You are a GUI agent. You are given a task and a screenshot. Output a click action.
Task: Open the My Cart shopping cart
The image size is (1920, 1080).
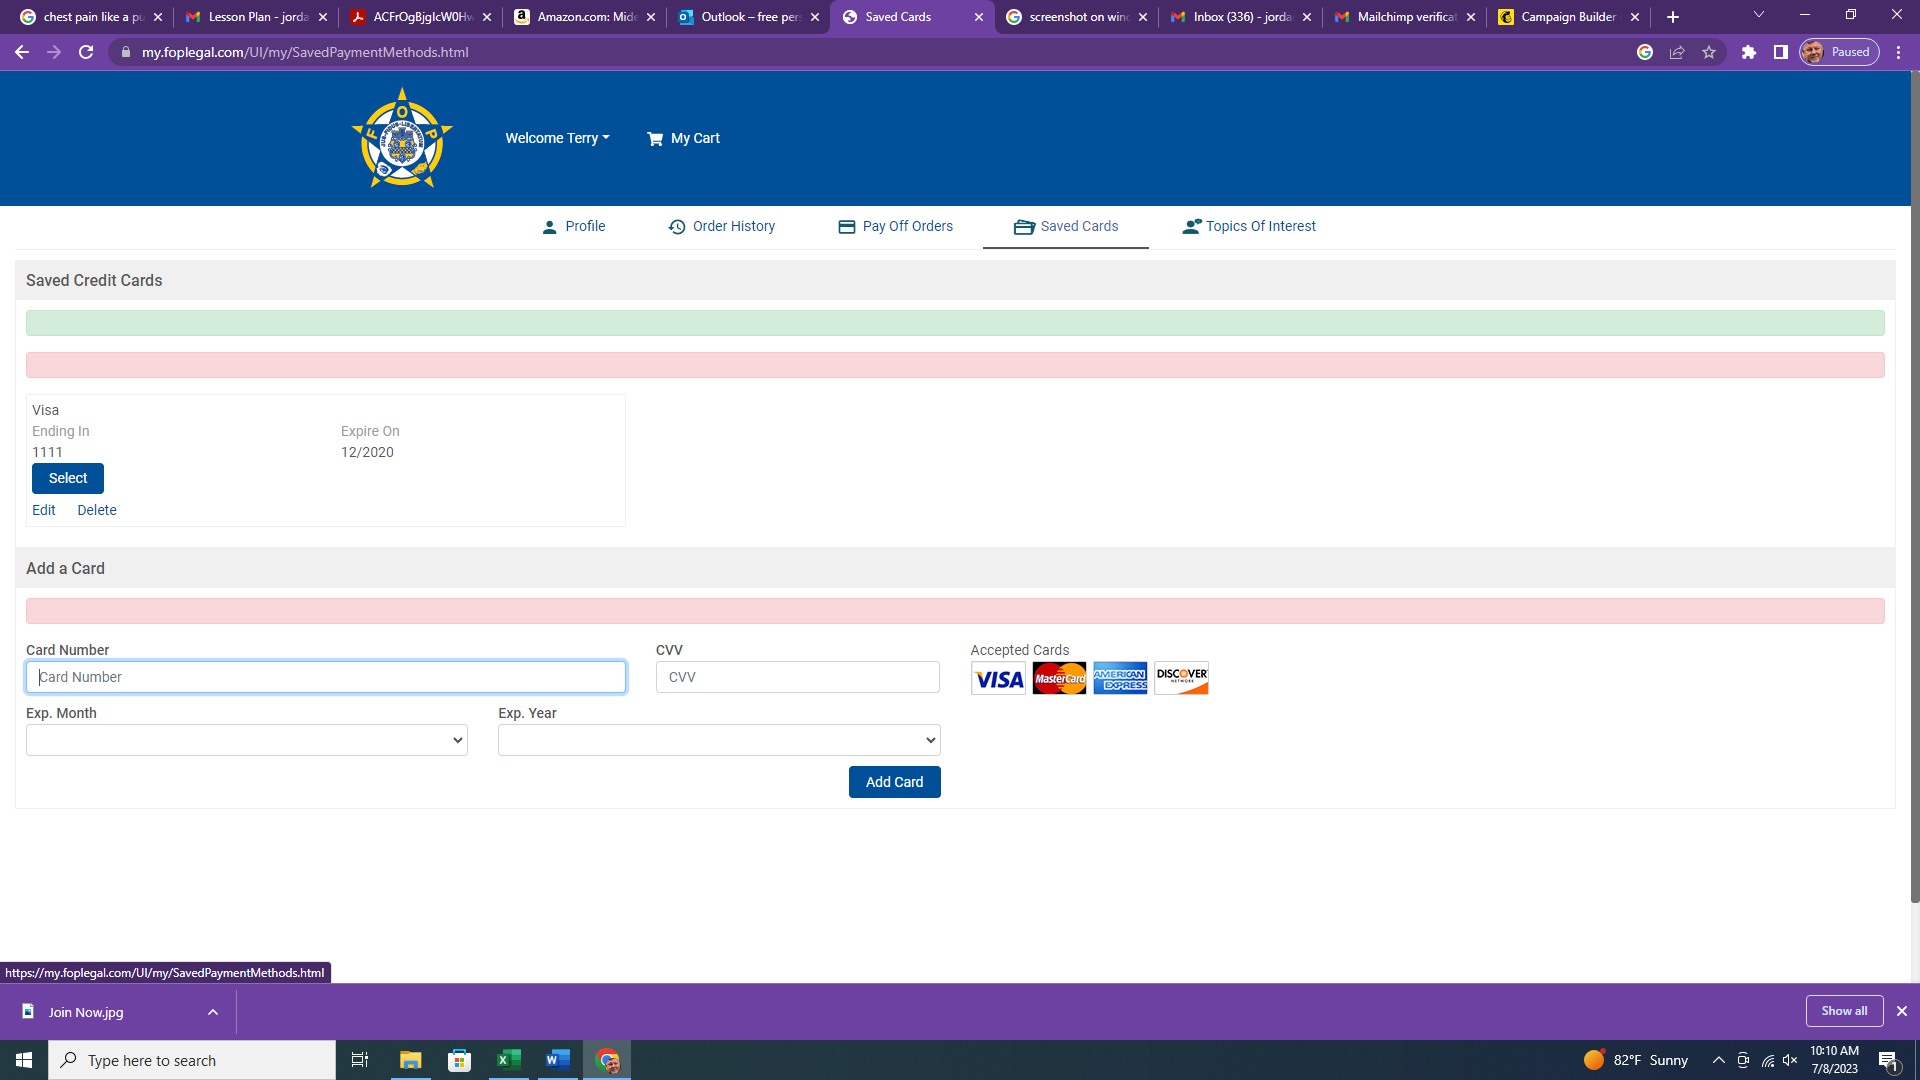pos(683,138)
